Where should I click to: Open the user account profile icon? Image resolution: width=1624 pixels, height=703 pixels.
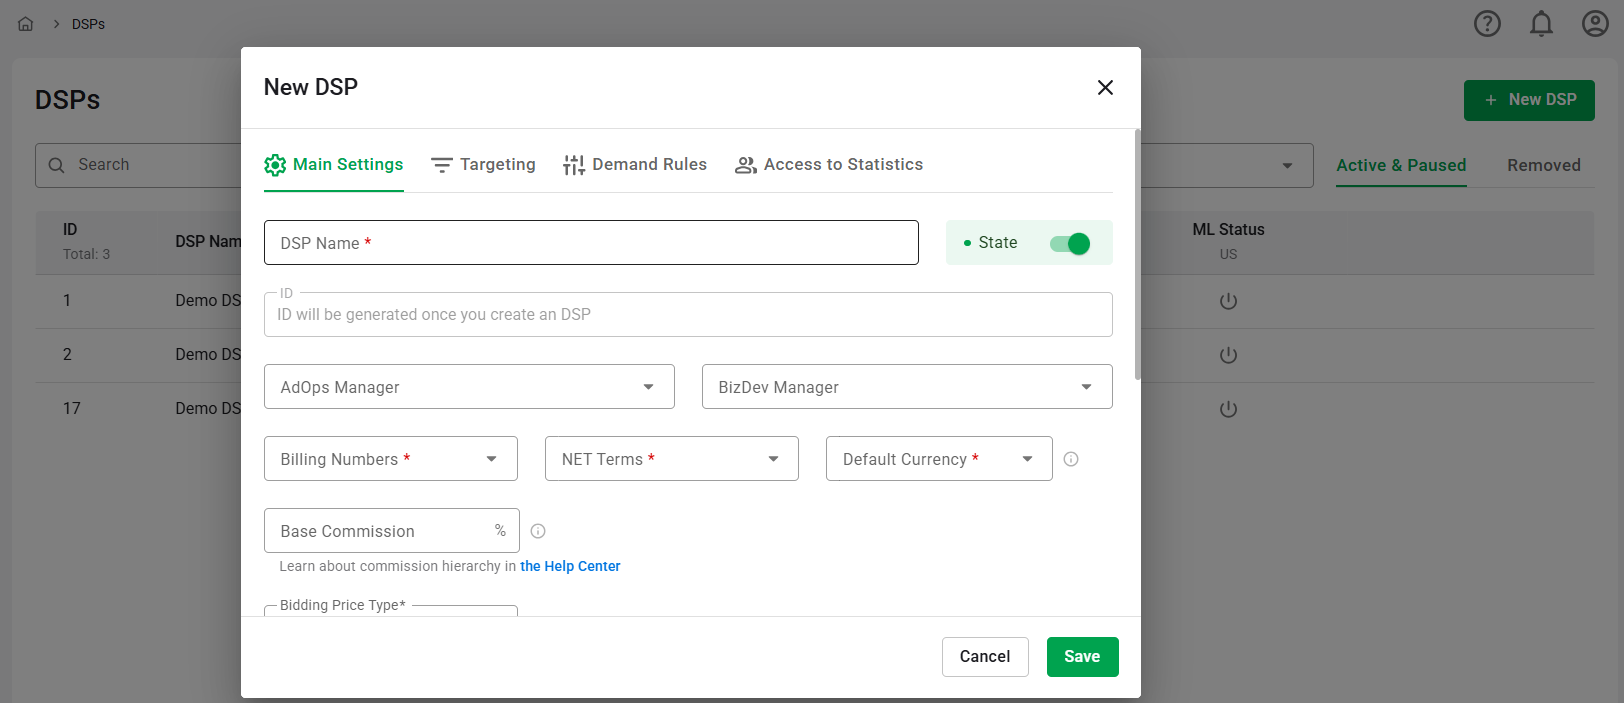coord(1595,24)
